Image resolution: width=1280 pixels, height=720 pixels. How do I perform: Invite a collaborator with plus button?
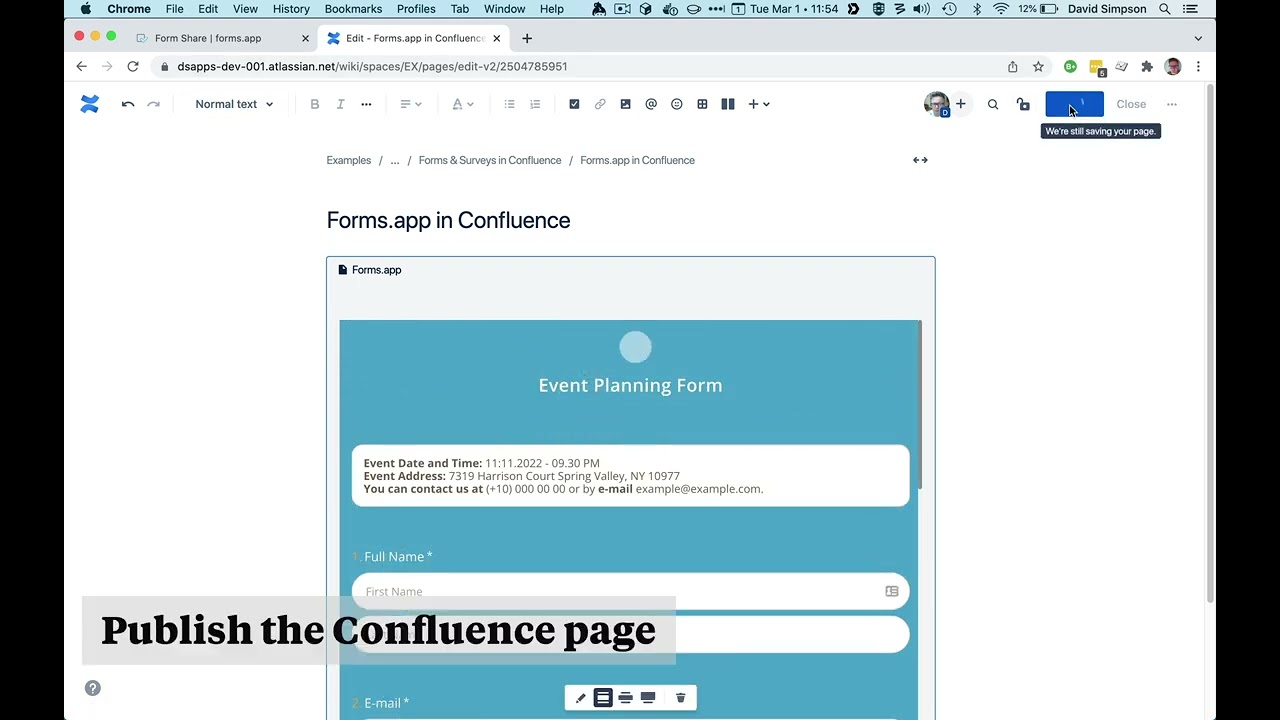(961, 104)
